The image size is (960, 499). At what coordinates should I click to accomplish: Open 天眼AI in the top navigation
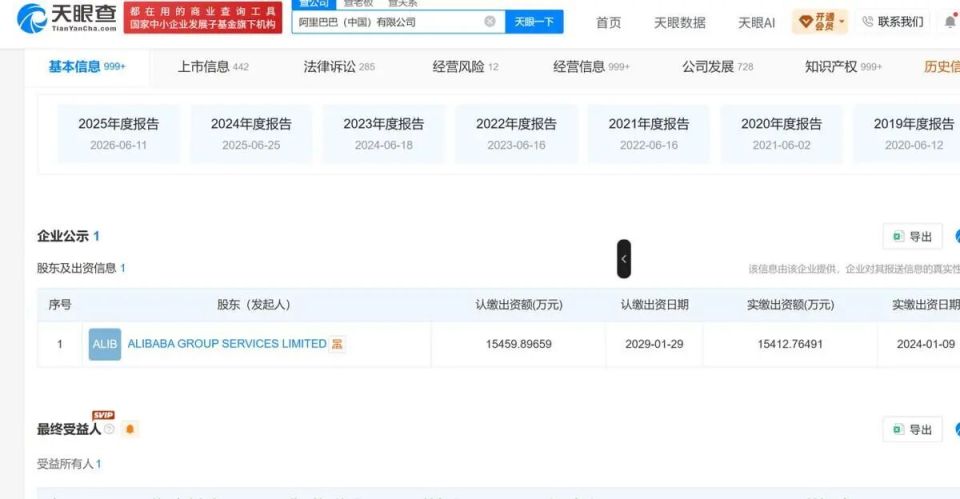point(756,23)
